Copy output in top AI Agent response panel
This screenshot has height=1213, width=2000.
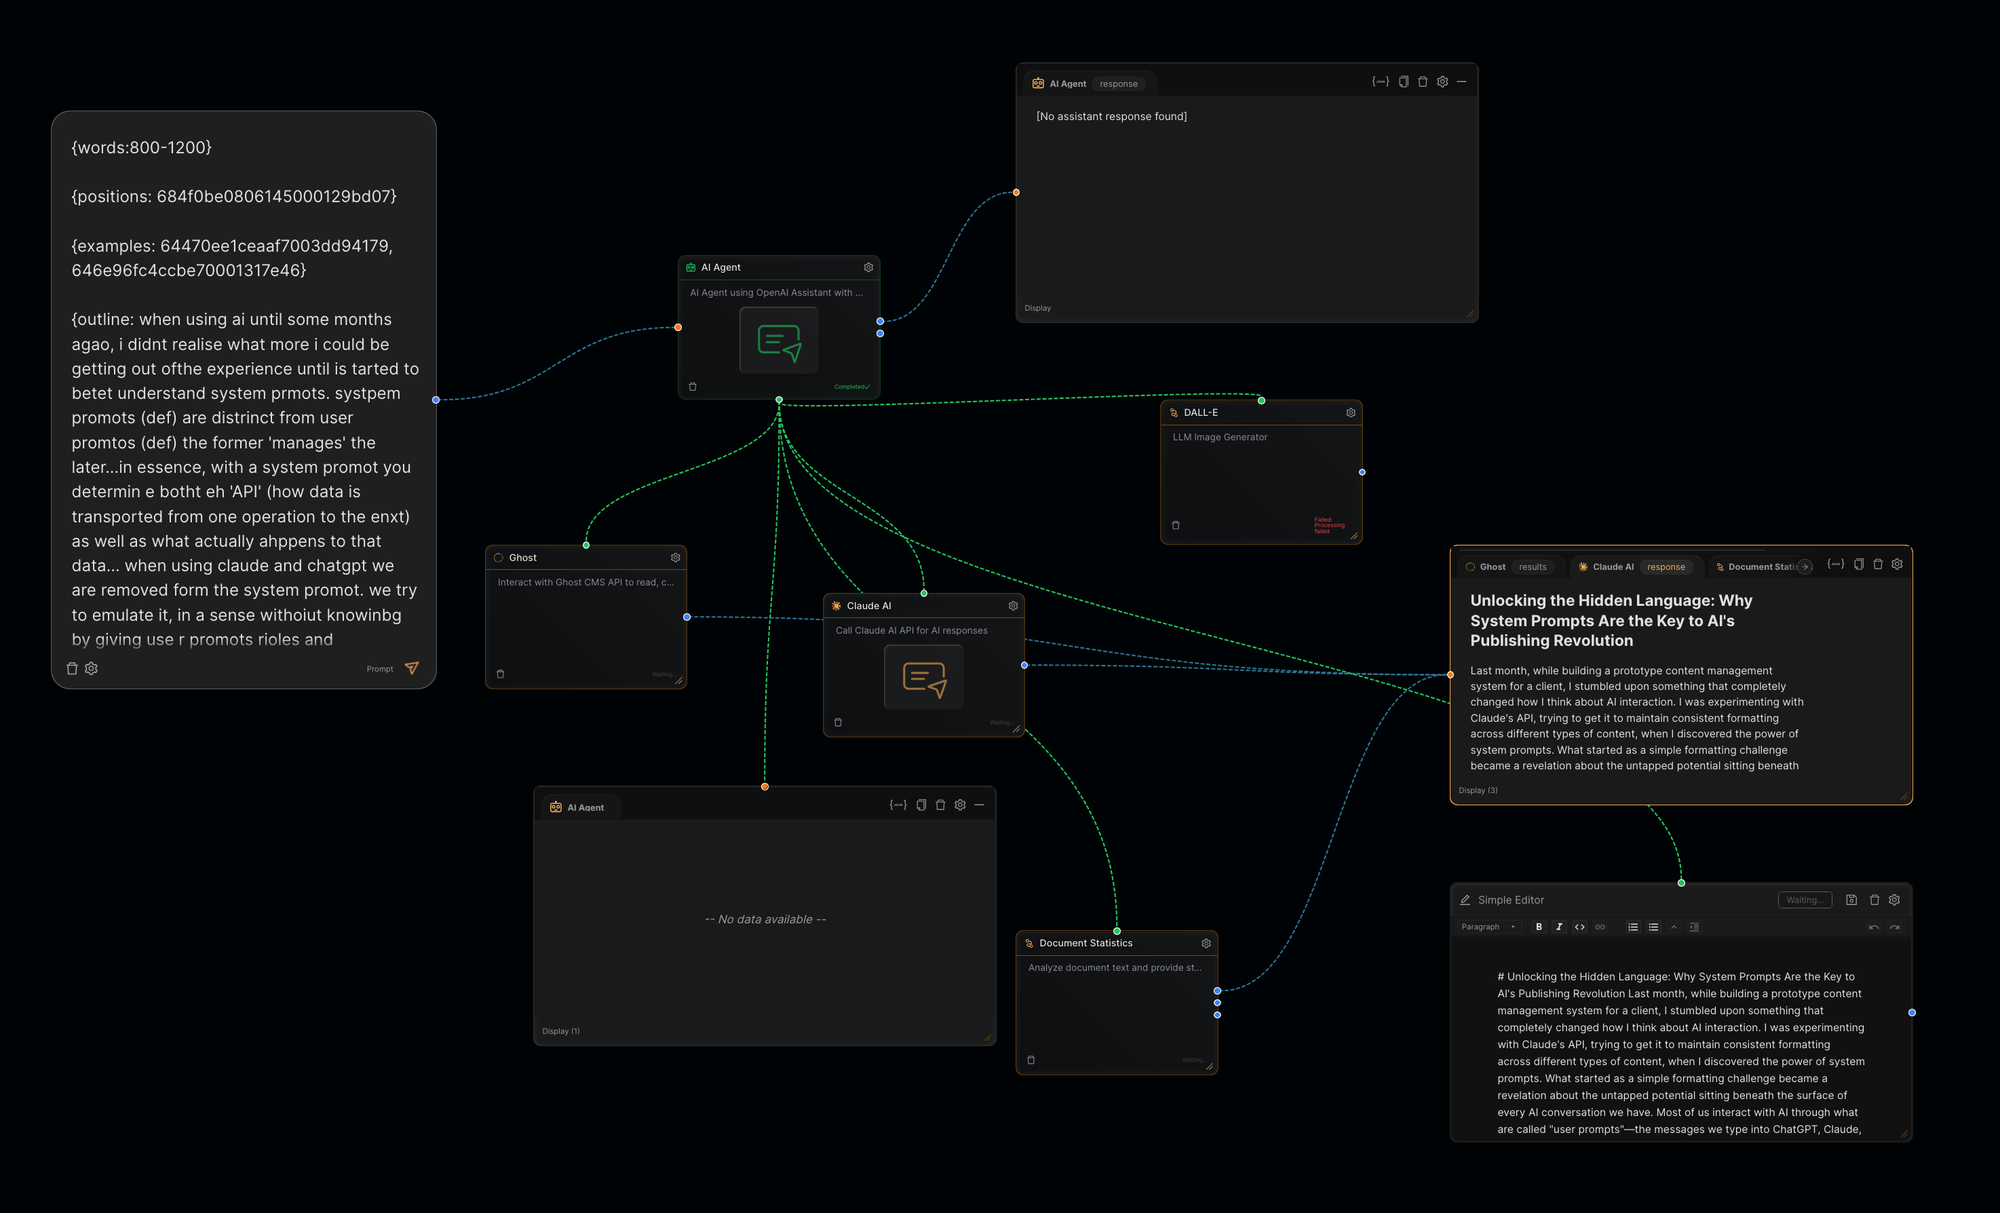1403,82
